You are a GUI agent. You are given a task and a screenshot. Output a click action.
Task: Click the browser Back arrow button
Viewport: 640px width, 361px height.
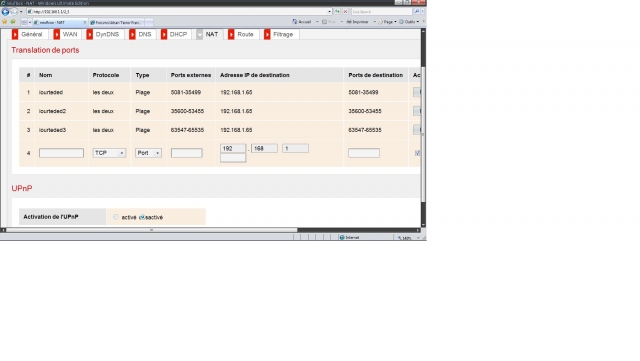pyautogui.click(x=5, y=12)
